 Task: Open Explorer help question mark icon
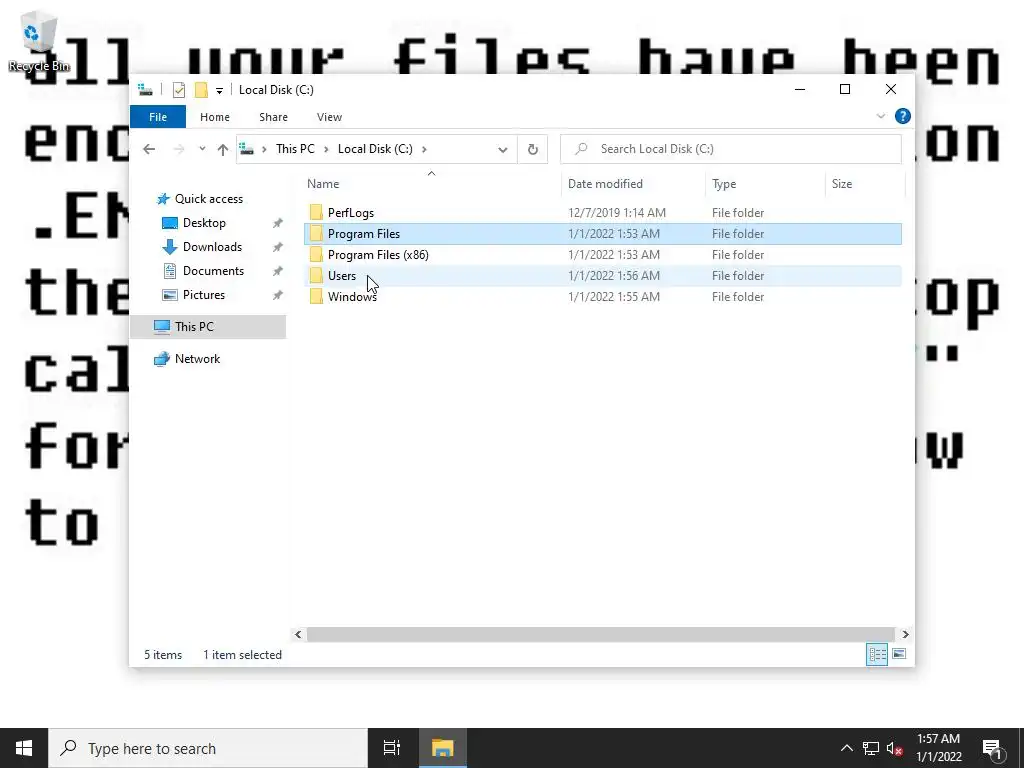click(x=903, y=116)
